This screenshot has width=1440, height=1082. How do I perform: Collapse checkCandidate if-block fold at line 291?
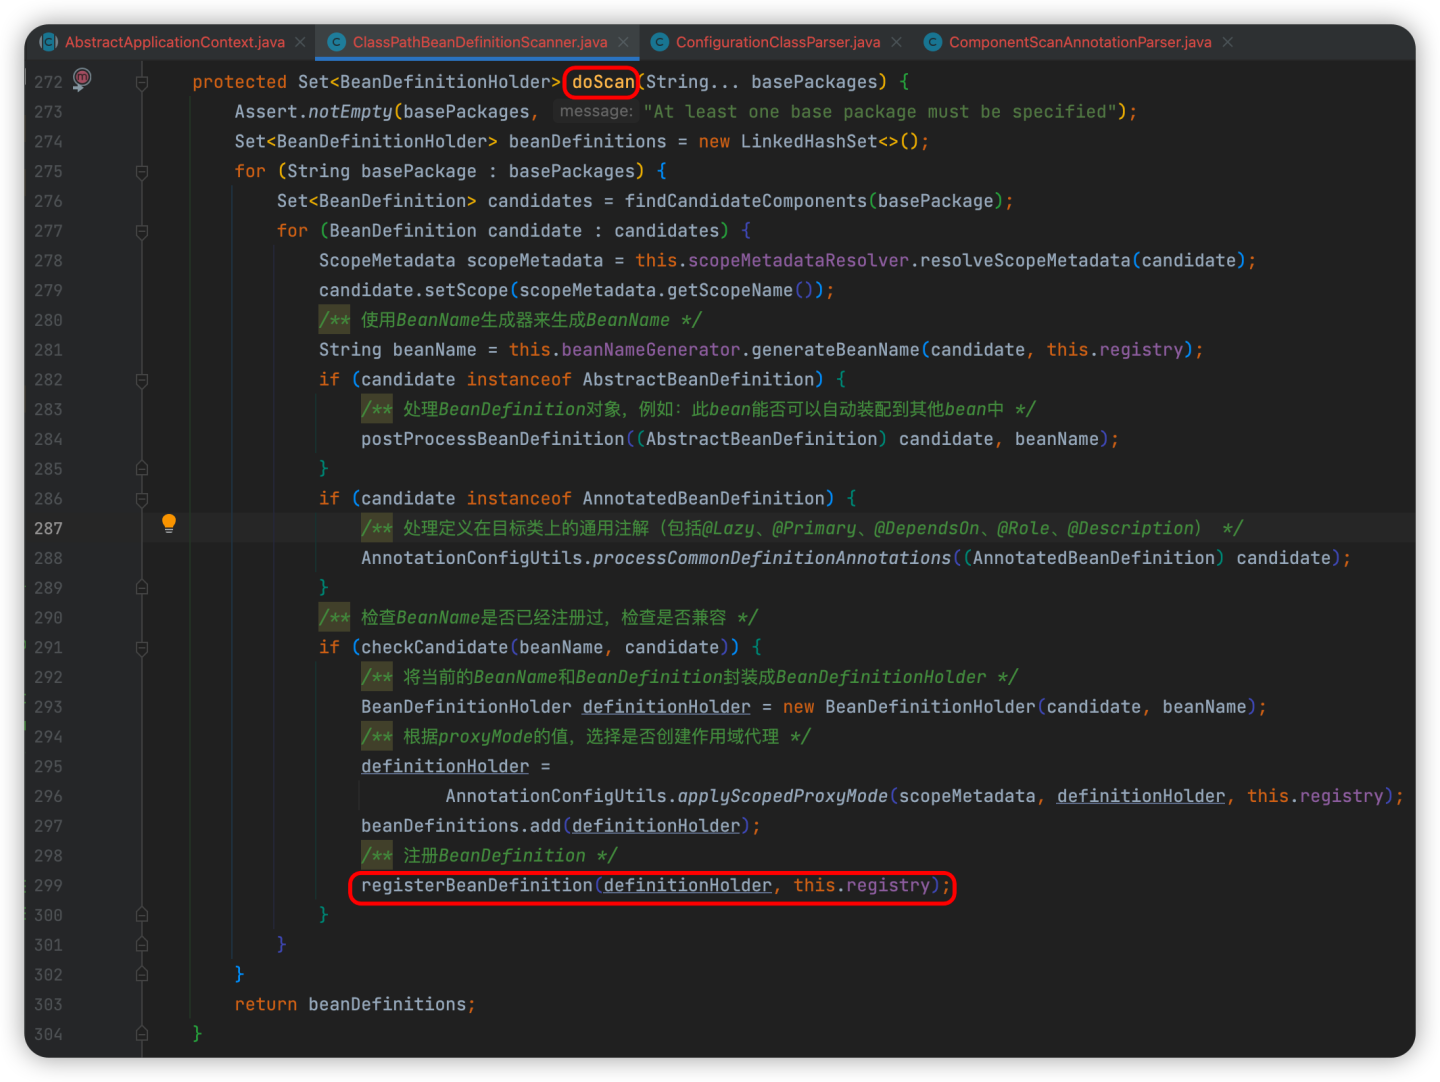coord(142,648)
